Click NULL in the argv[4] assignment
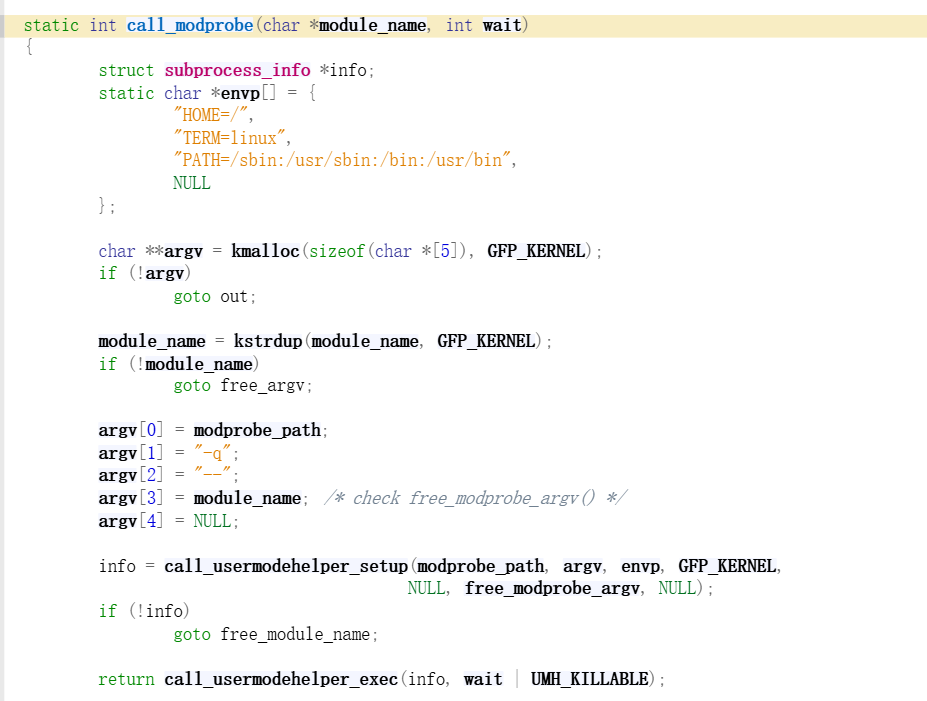Viewport: 927px width, 701px height. (212, 521)
